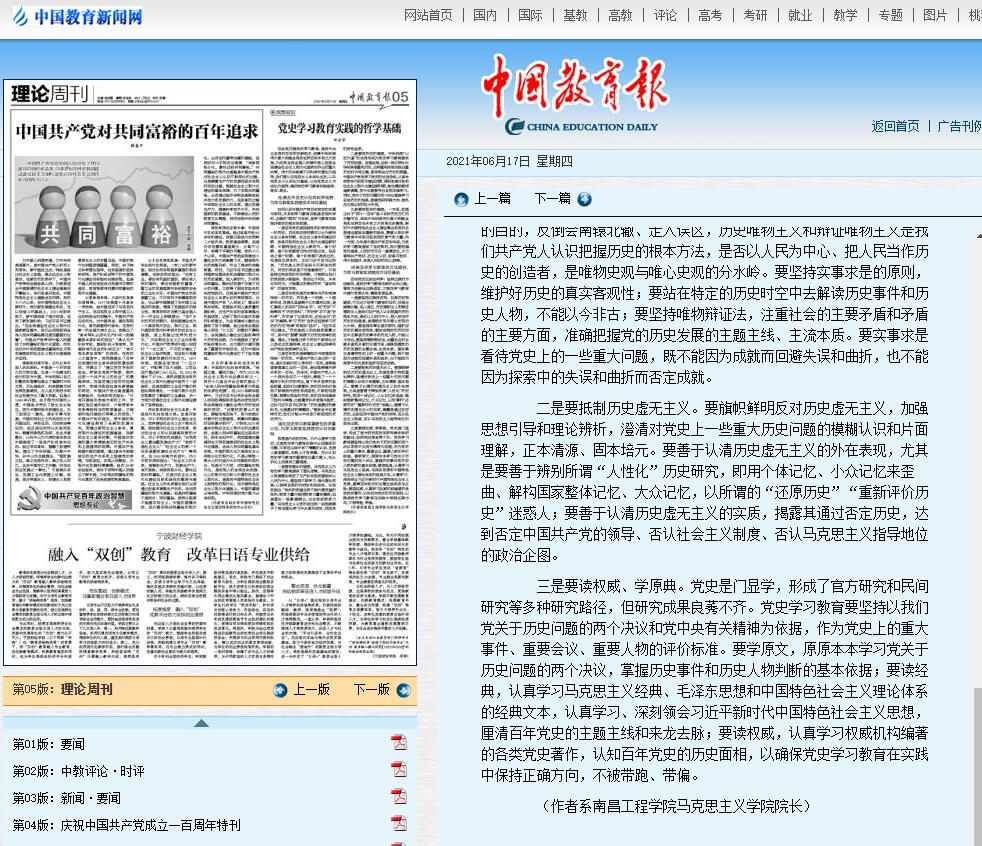The width and height of the screenshot is (982, 846).
Task: Click the paragraph starting 三是要读权威、学原典
Action: 705,681
